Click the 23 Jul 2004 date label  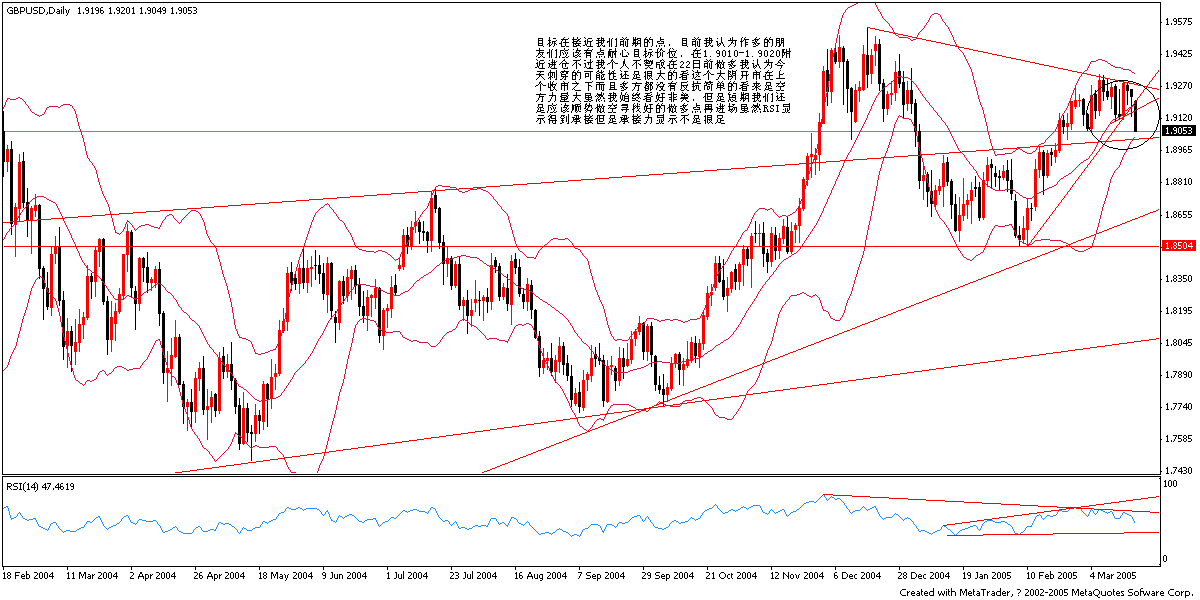coord(474,577)
